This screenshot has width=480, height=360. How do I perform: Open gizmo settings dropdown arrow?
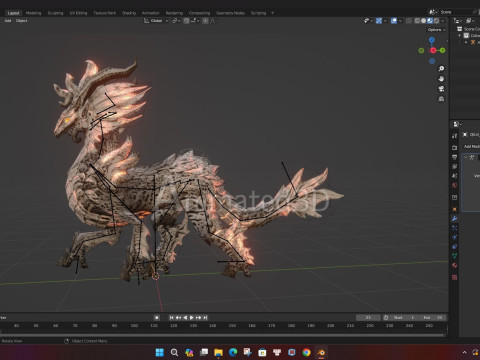point(385,21)
